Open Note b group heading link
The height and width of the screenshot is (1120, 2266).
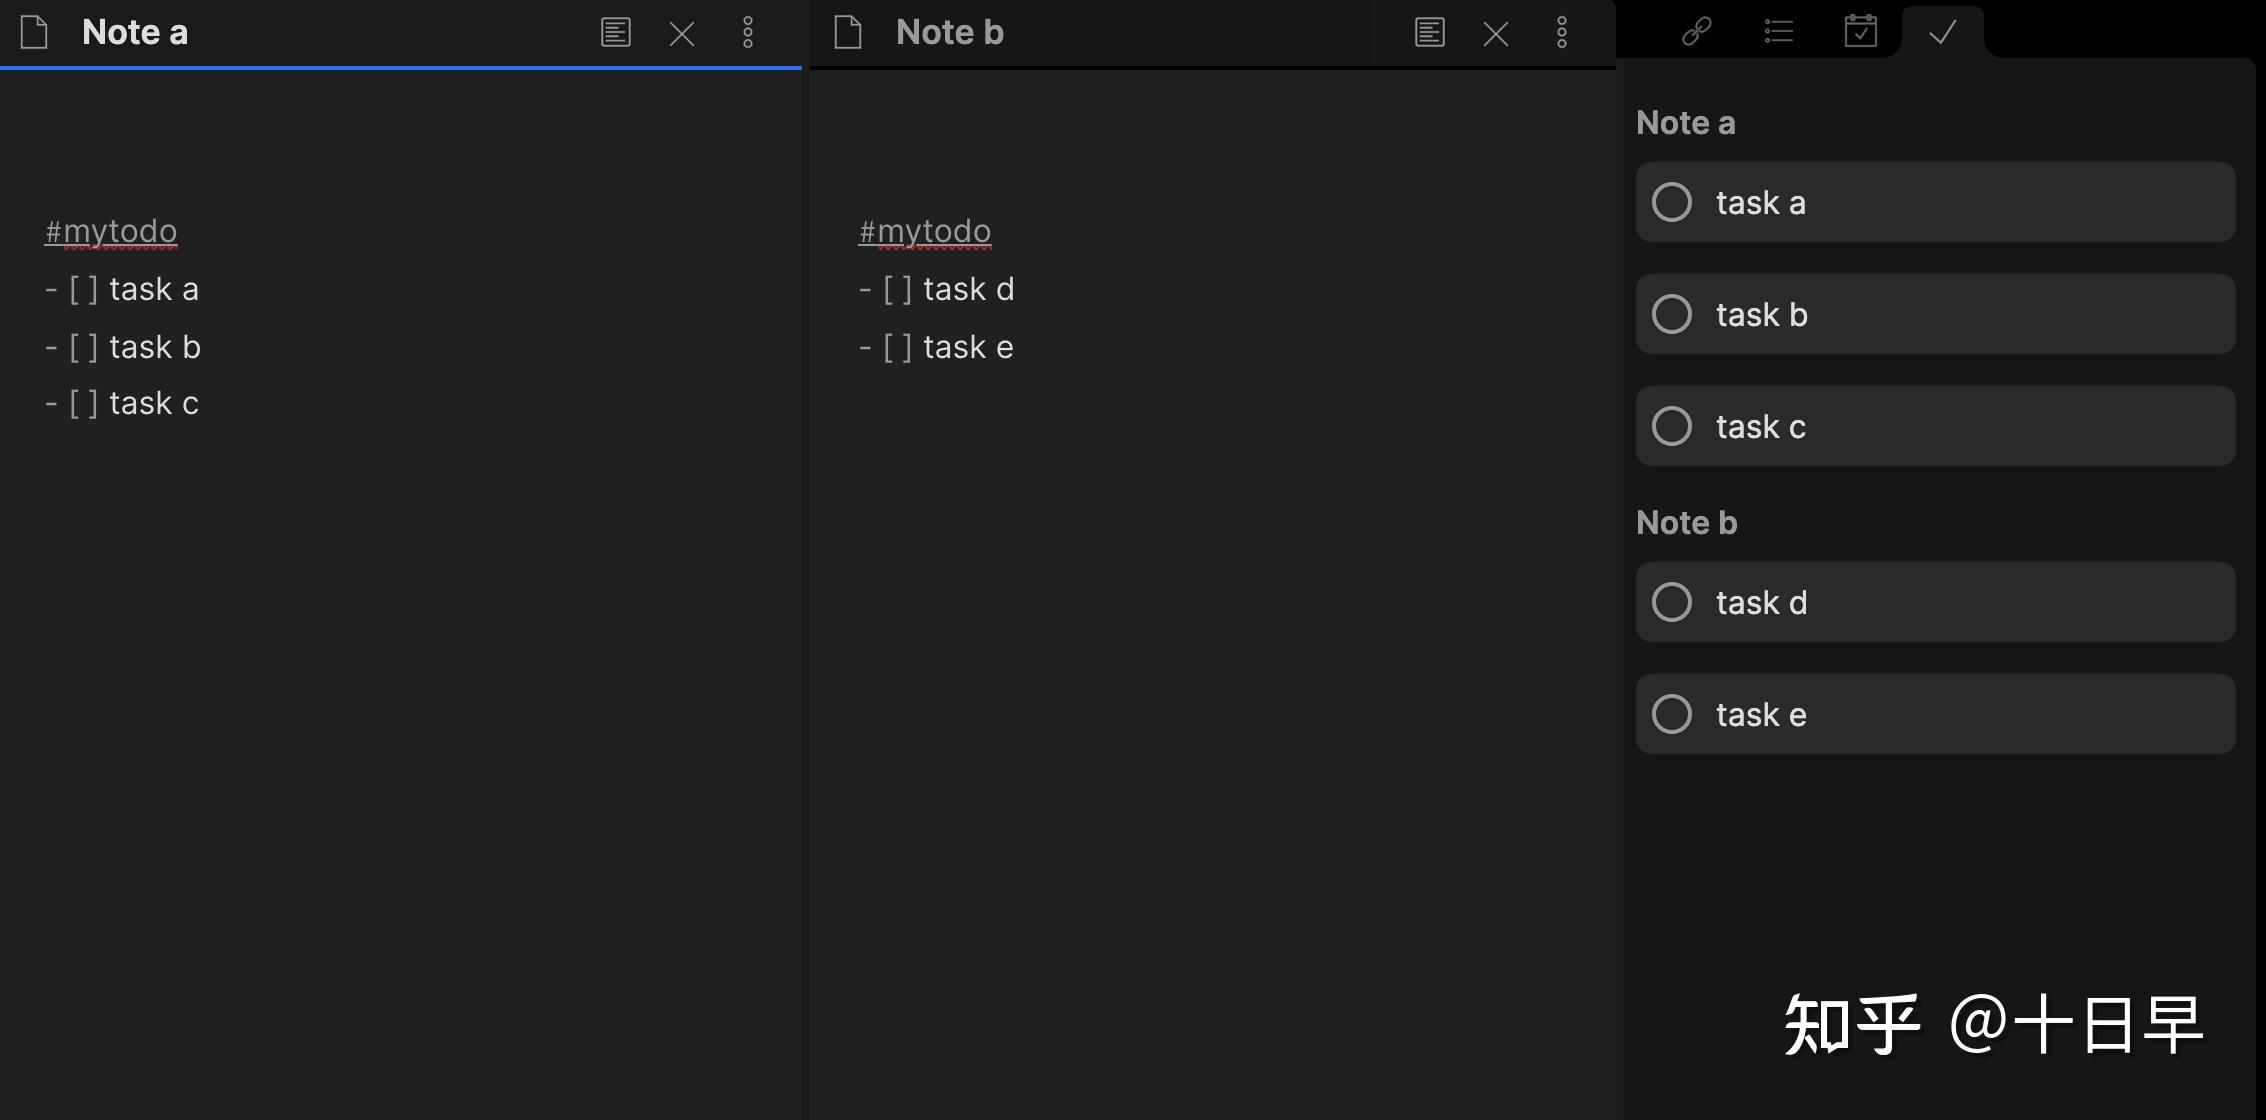click(1687, 522)
